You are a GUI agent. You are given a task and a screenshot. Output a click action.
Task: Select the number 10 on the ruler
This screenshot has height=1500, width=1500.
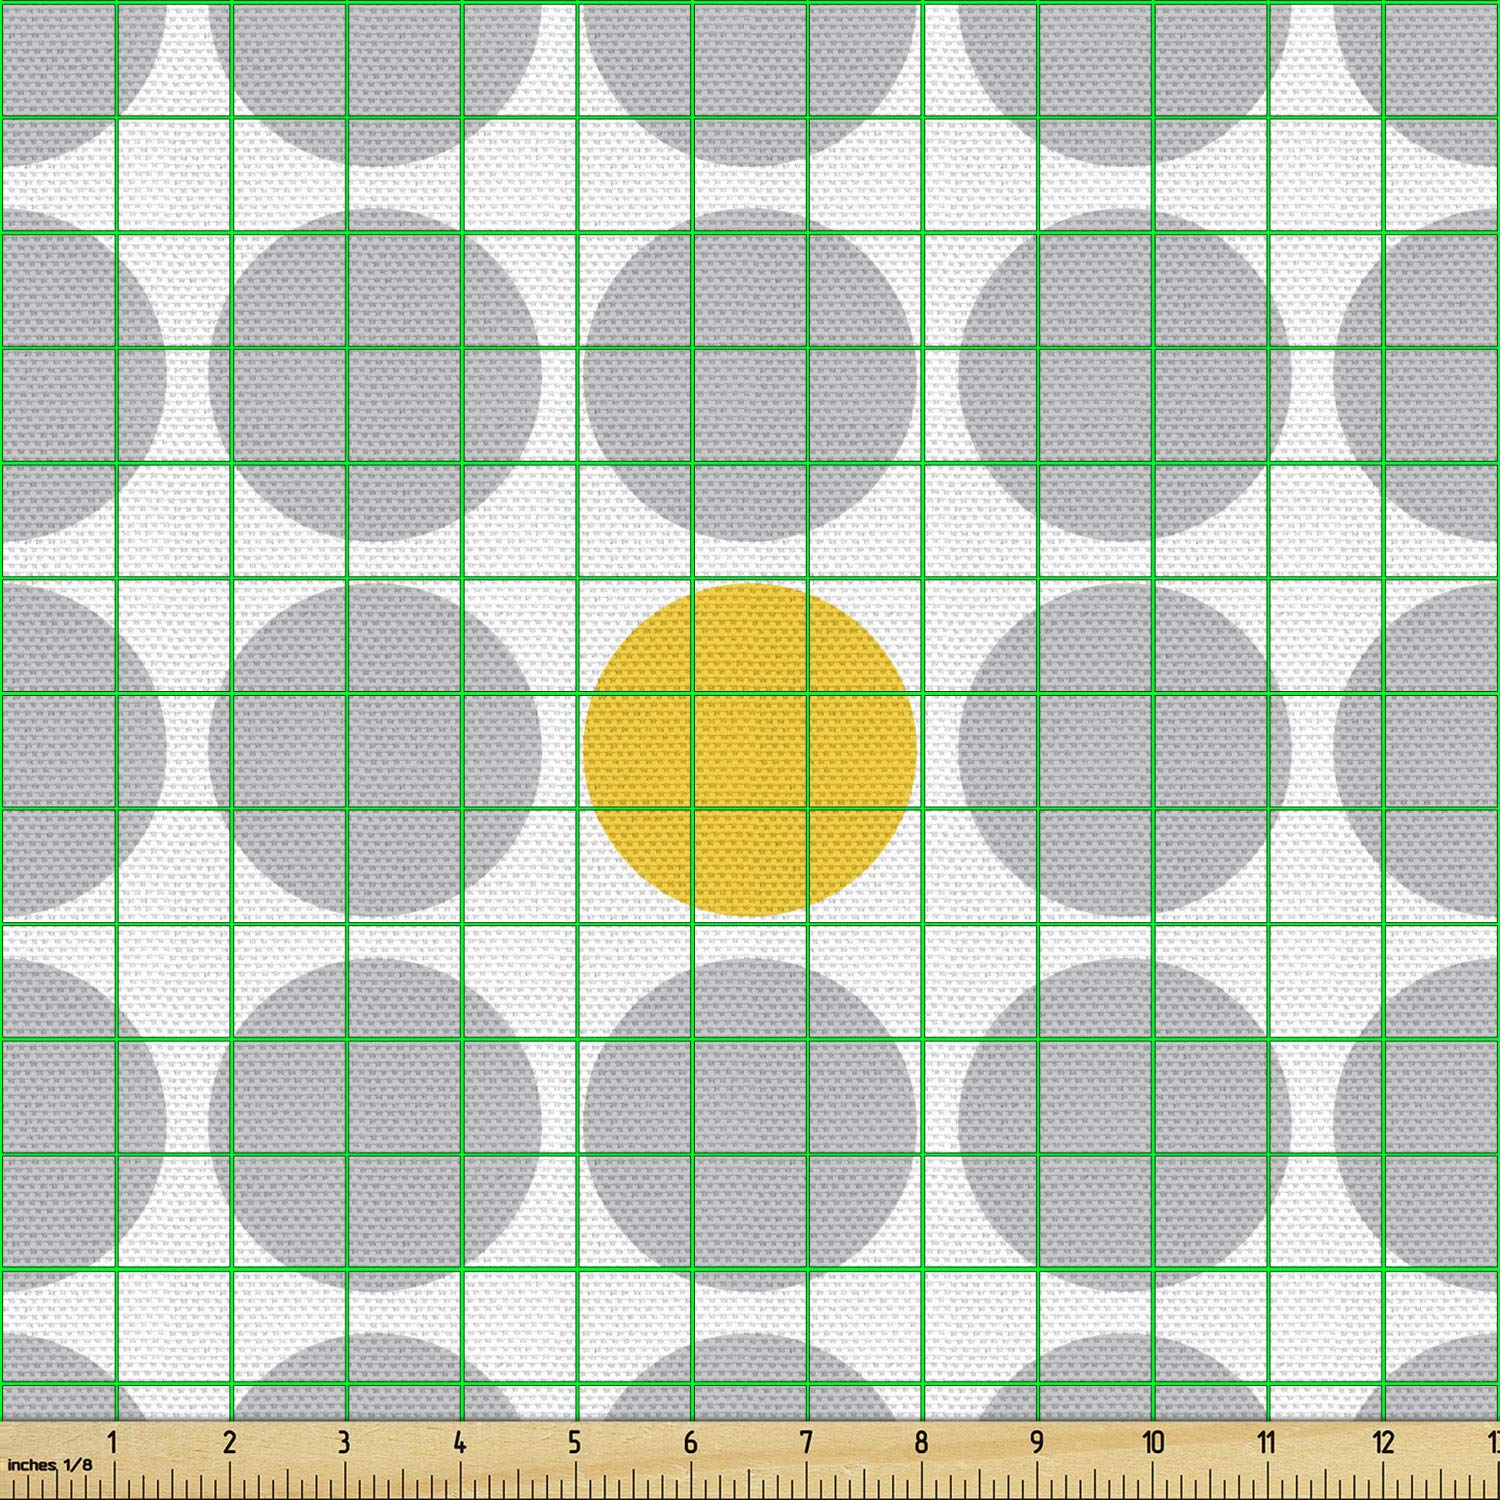coord(1153,1443)
